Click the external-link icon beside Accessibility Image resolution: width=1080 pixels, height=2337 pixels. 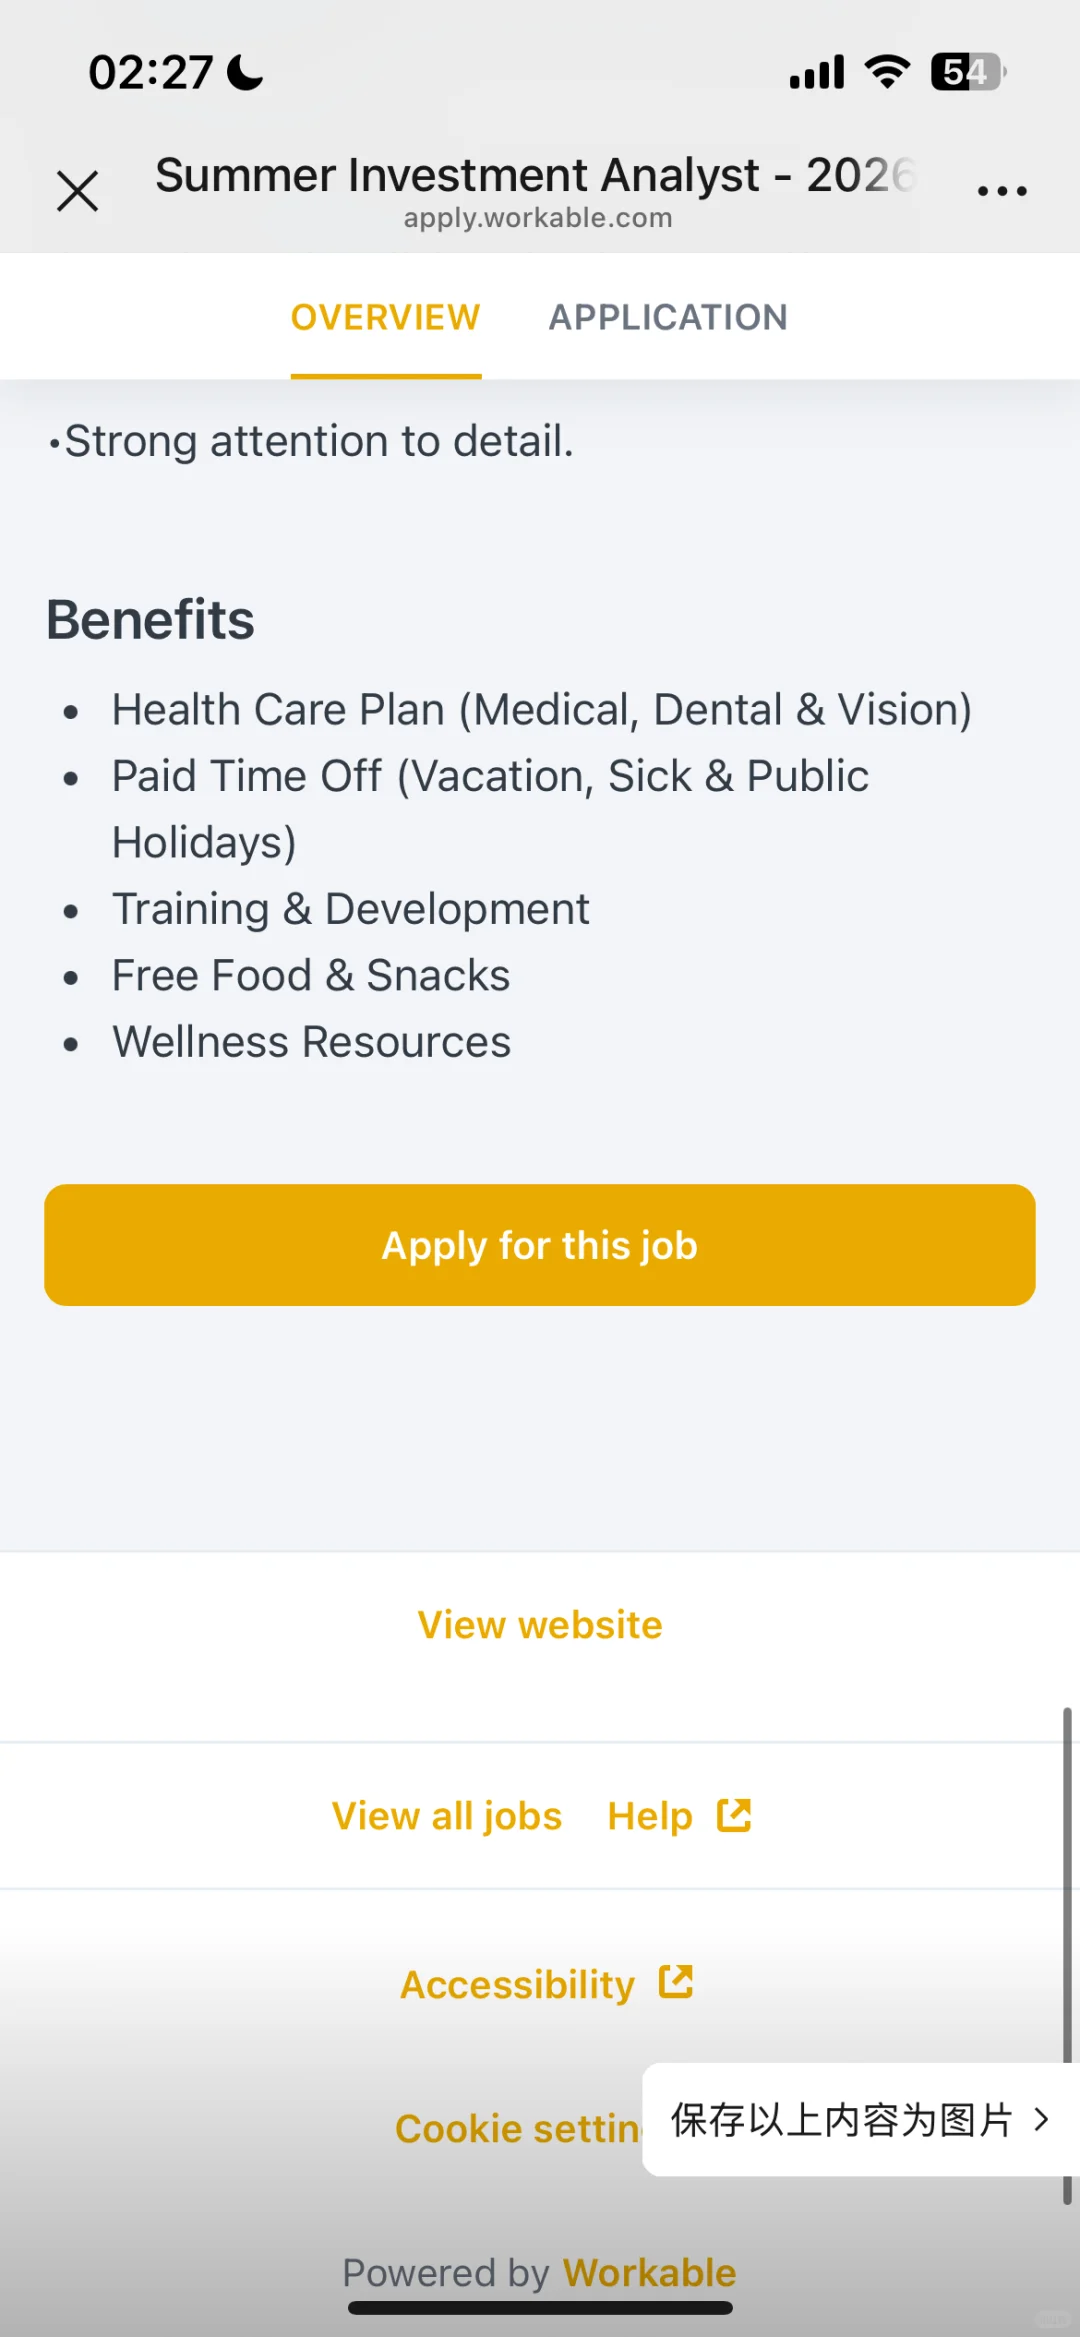[x=676, y=1981]
